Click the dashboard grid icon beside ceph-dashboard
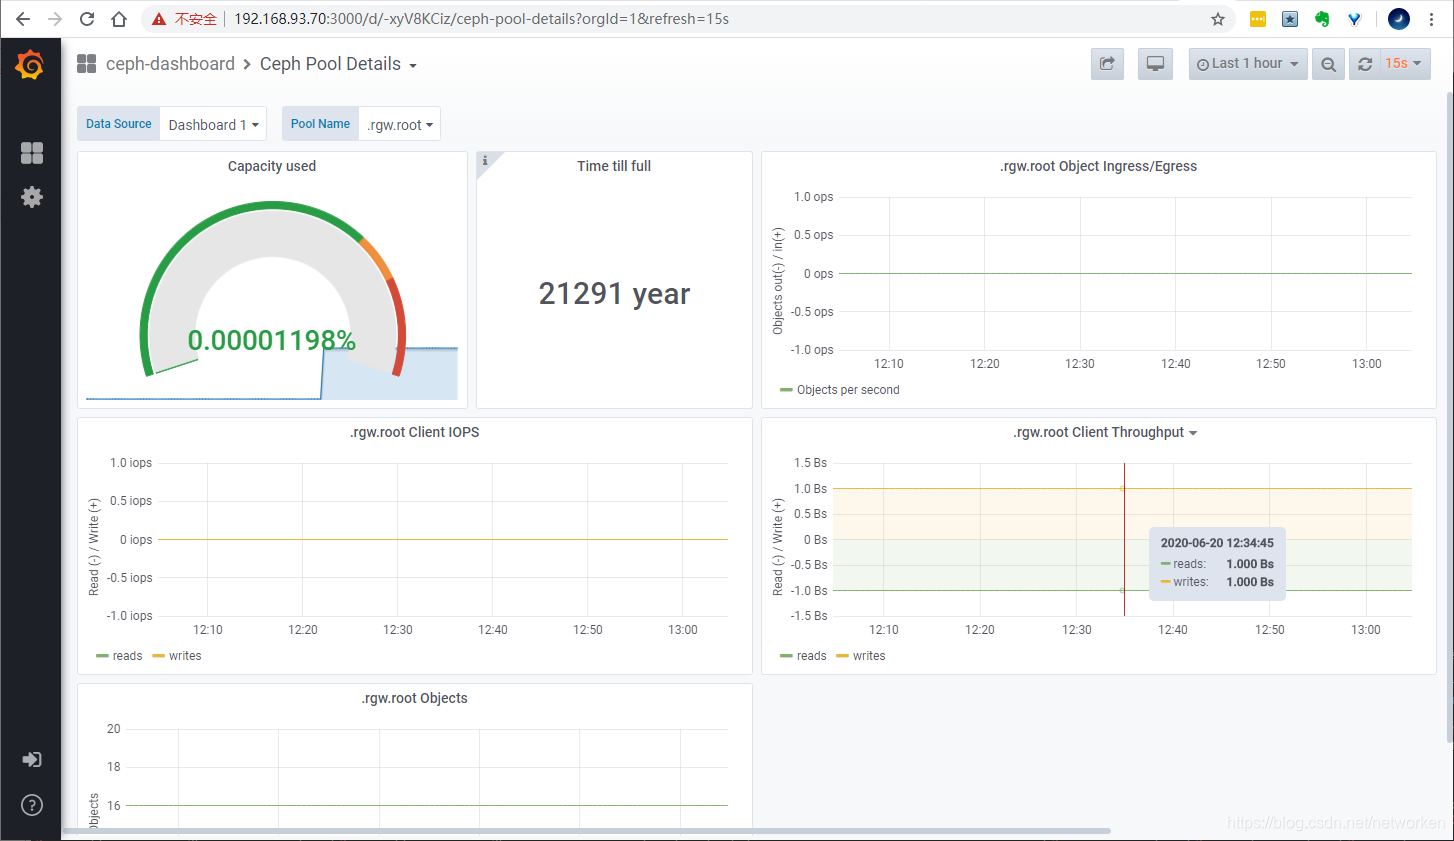The width and height of the screenshot is (1454, 841). (87, 64)
